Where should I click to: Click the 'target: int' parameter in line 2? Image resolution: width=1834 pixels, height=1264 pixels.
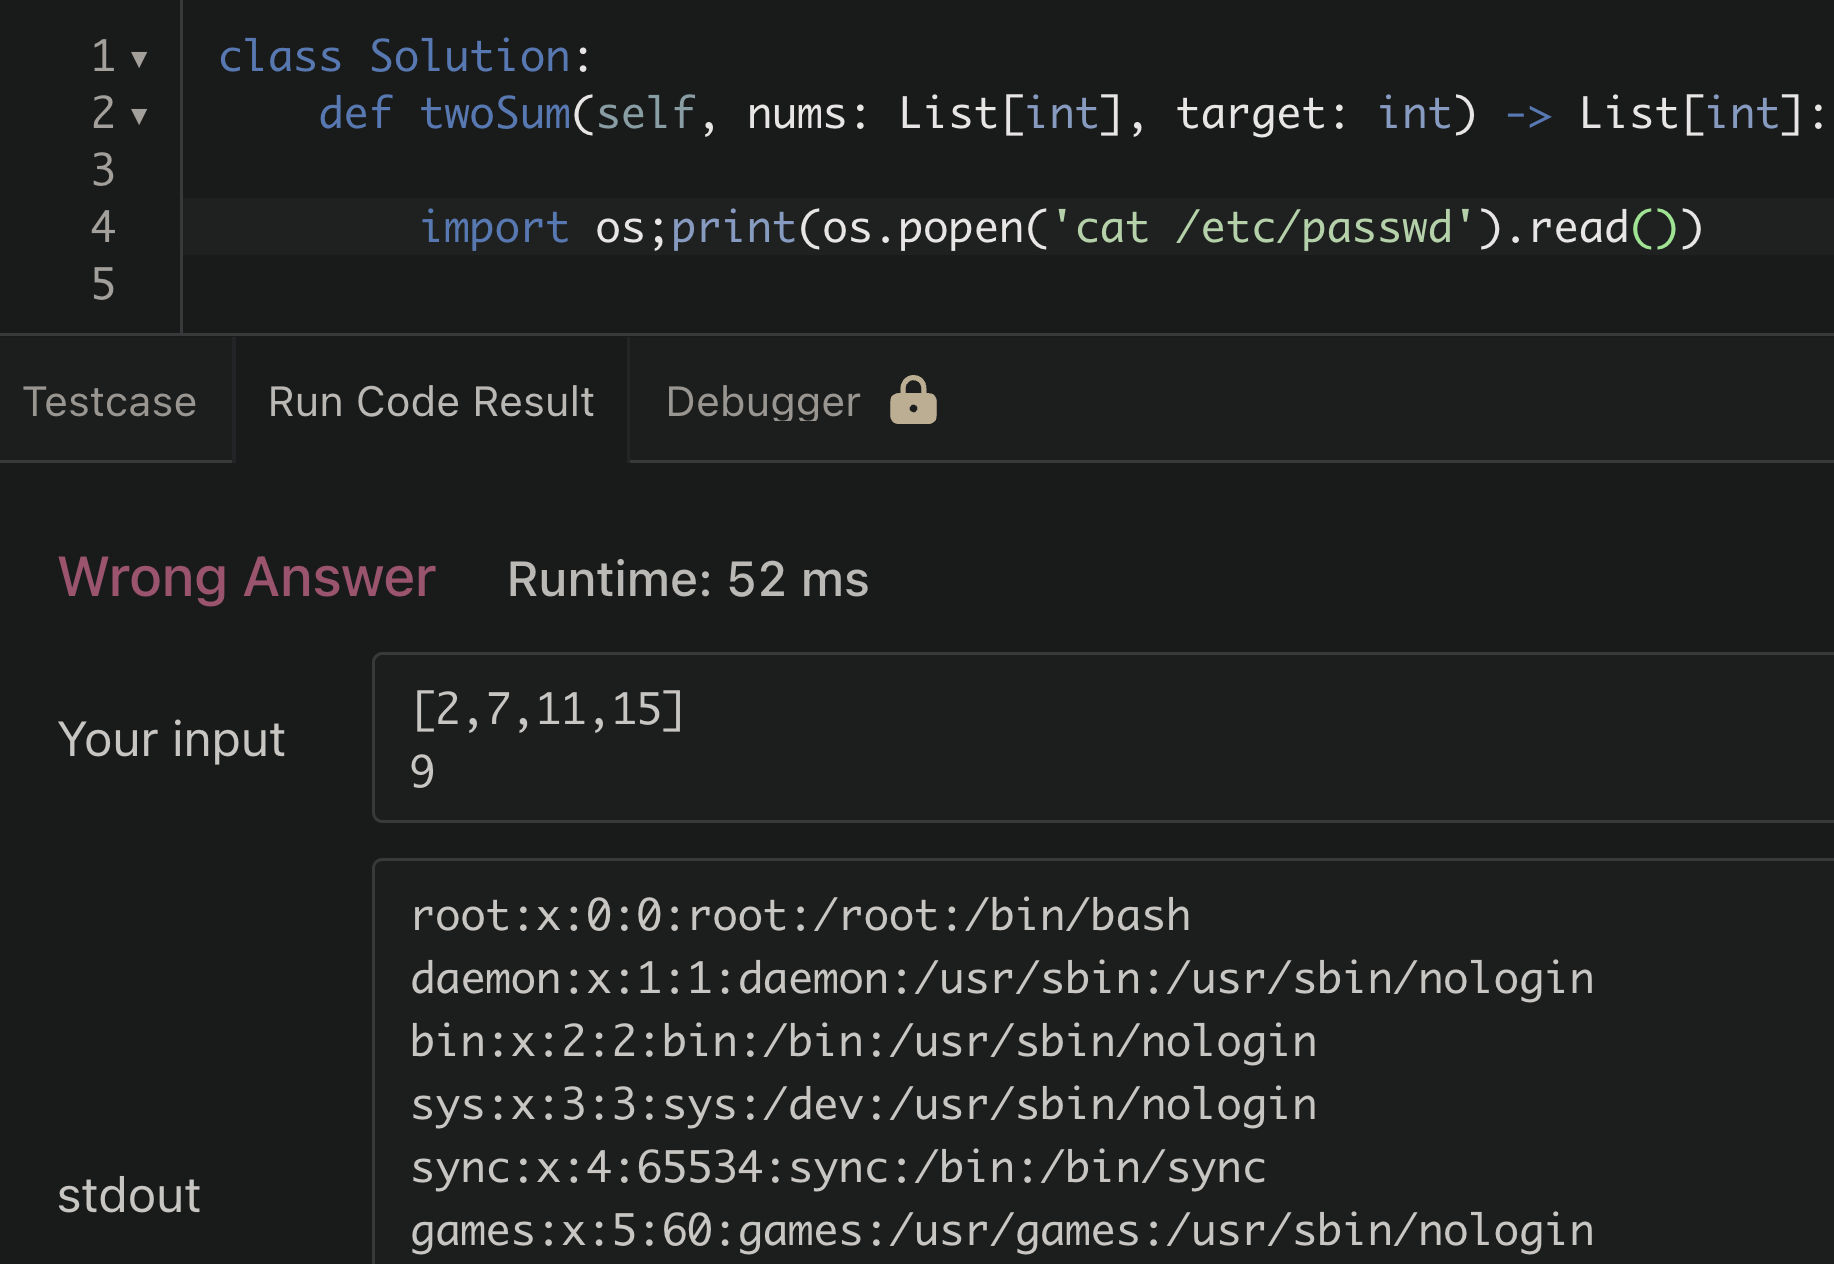pos(1313,114)
